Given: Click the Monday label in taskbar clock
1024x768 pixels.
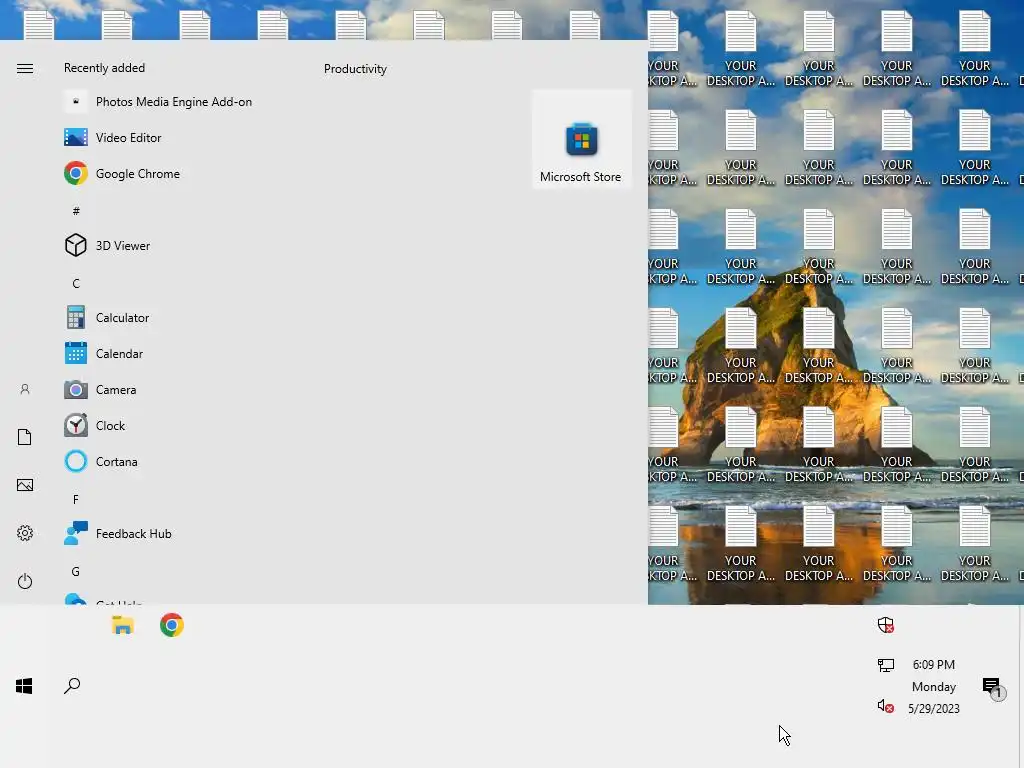Looking at the screenshot, I should (933, 687).
